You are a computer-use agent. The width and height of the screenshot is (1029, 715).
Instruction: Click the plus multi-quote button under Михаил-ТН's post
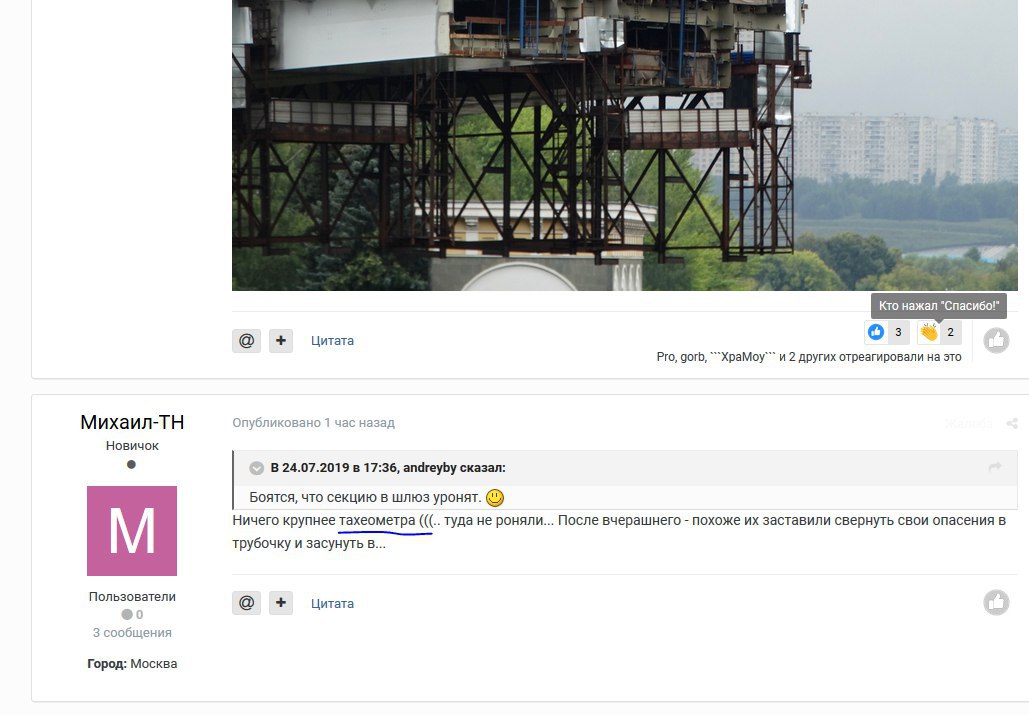tap(281, 603)
